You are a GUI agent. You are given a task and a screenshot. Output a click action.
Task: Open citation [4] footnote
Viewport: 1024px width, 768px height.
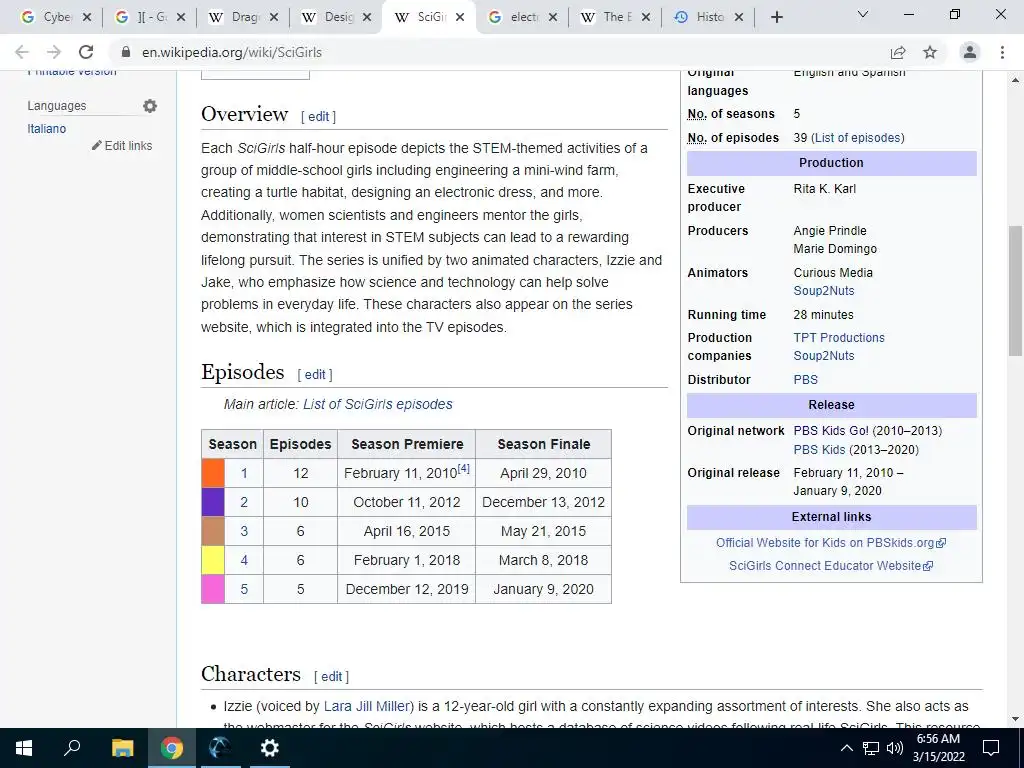pos(464,468)
